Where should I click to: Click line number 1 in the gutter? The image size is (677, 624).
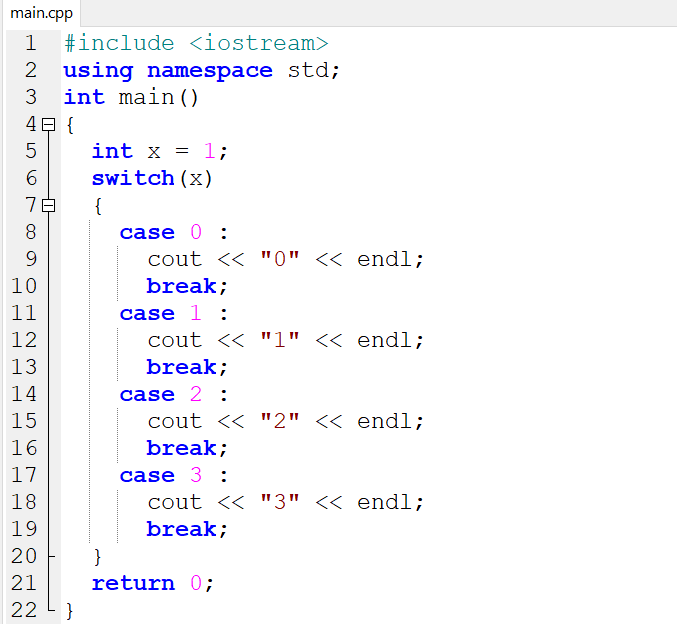[30, 43]
